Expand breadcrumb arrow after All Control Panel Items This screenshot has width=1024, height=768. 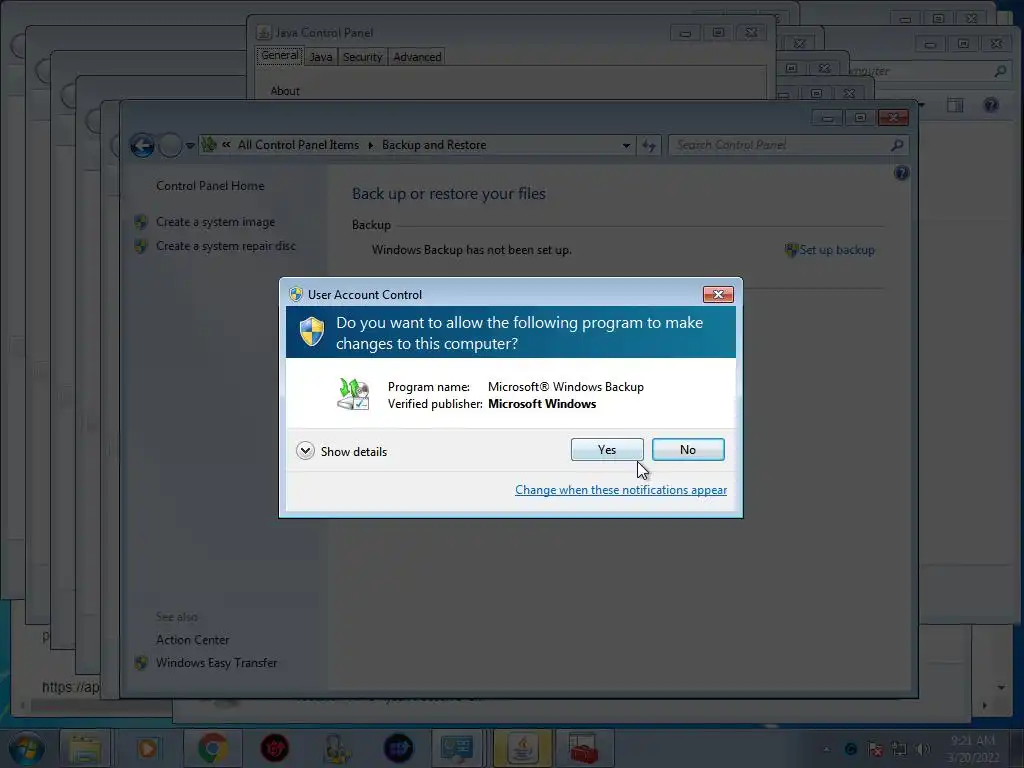(370, 145)
